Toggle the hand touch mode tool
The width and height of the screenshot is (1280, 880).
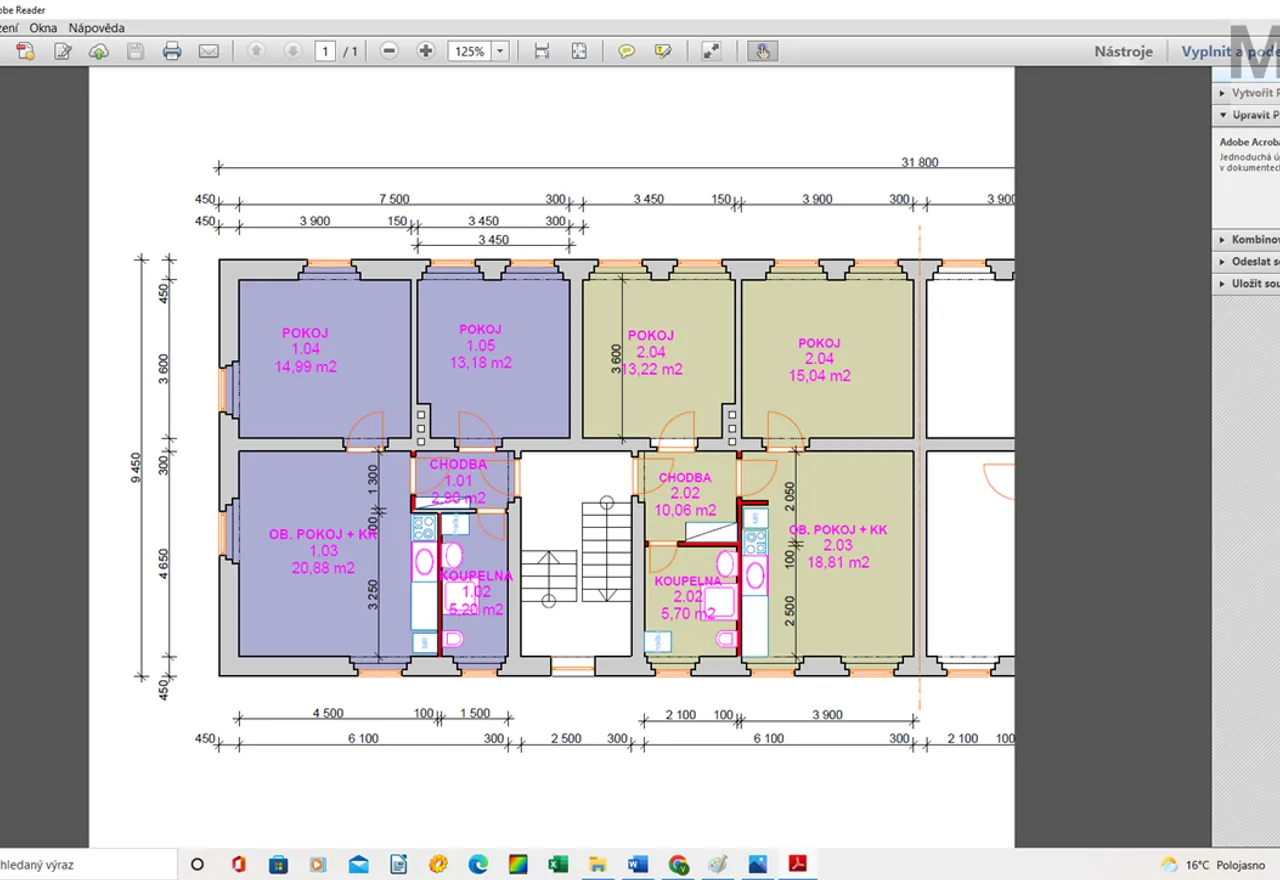point(763,51)
